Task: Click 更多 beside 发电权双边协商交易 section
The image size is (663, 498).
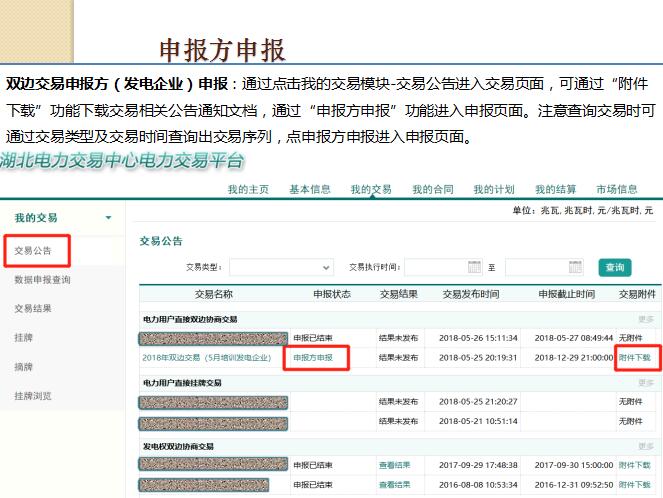Action: coord(645,447)
